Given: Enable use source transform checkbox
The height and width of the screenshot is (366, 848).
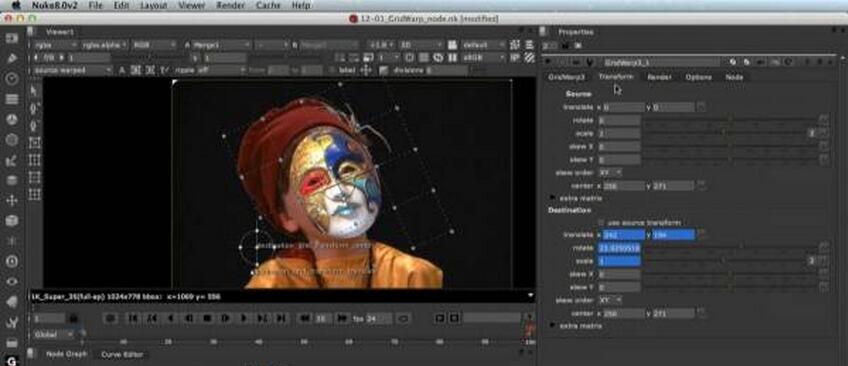Looking at the screenshot, I should coord(601,222).
